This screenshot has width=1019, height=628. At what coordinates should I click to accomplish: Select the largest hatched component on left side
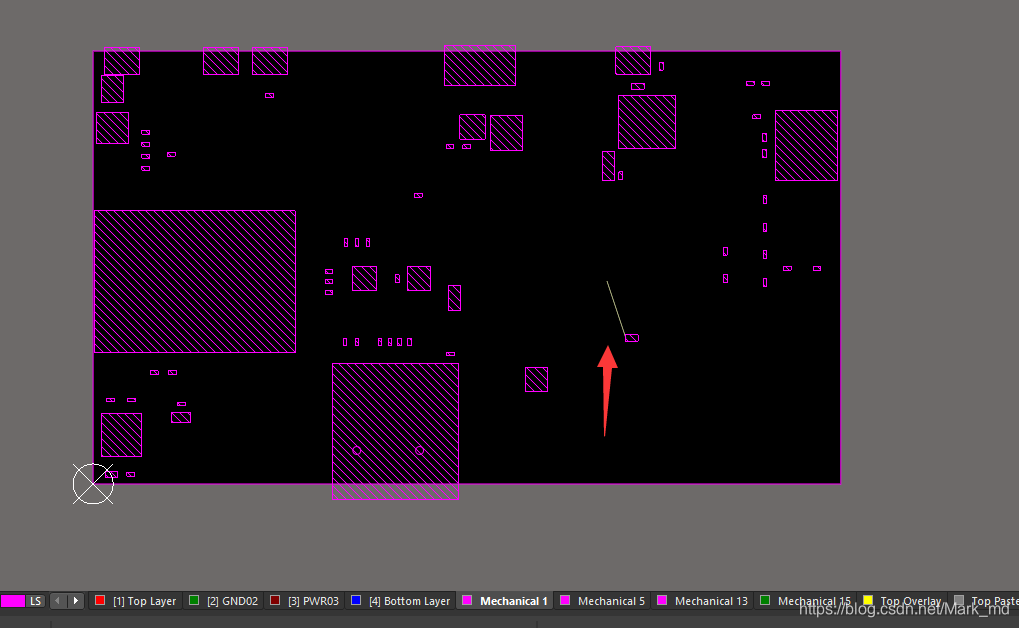[195, 281]
